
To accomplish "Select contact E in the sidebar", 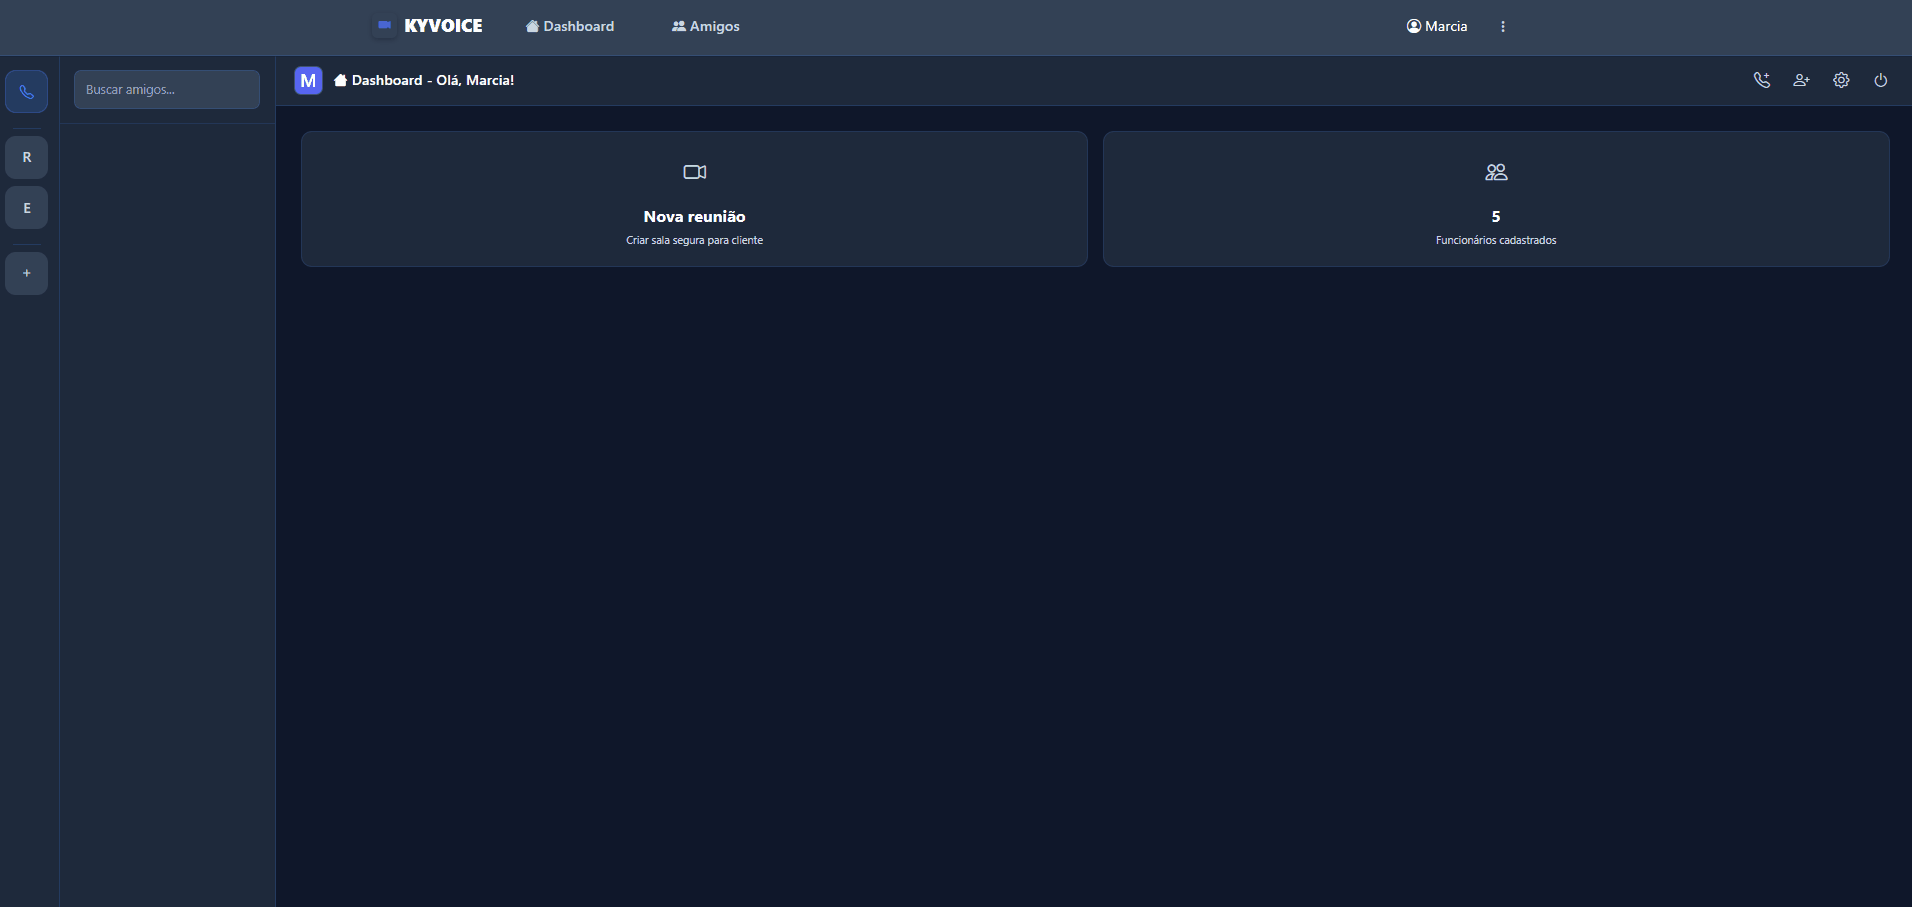I will pyautogui.click(x=26, y=208).
